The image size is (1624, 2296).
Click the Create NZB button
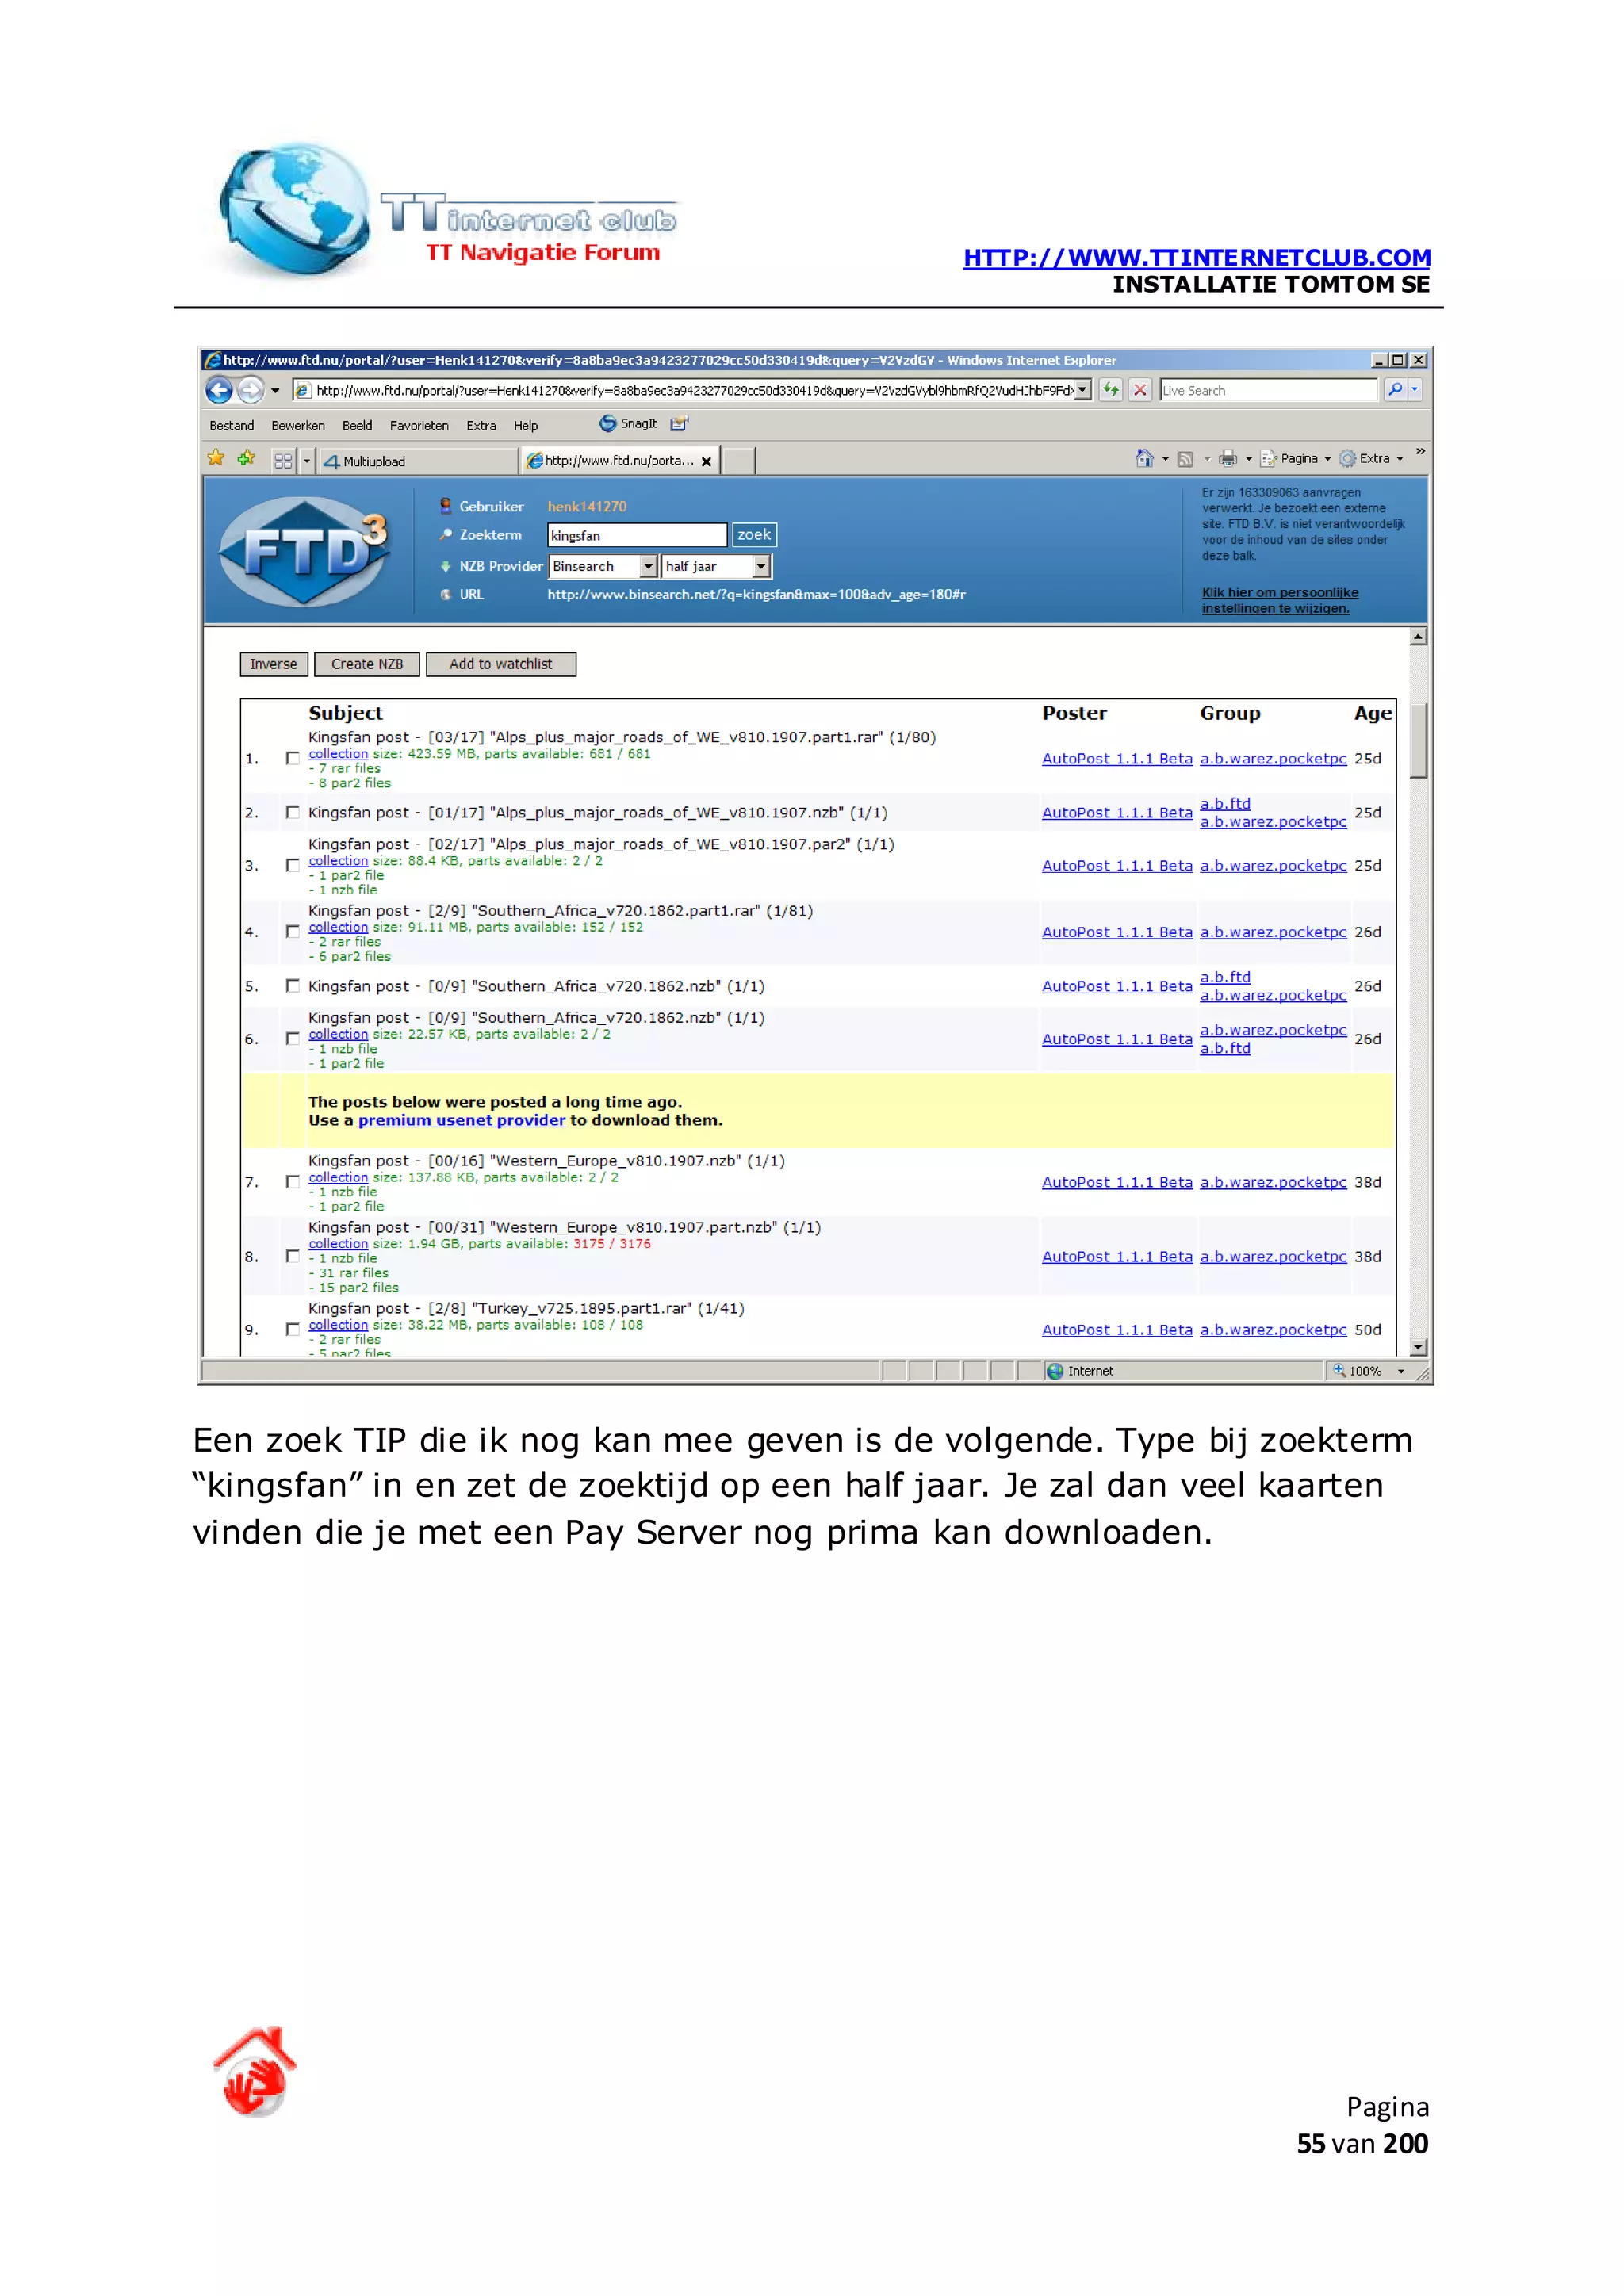pos(367,664)
